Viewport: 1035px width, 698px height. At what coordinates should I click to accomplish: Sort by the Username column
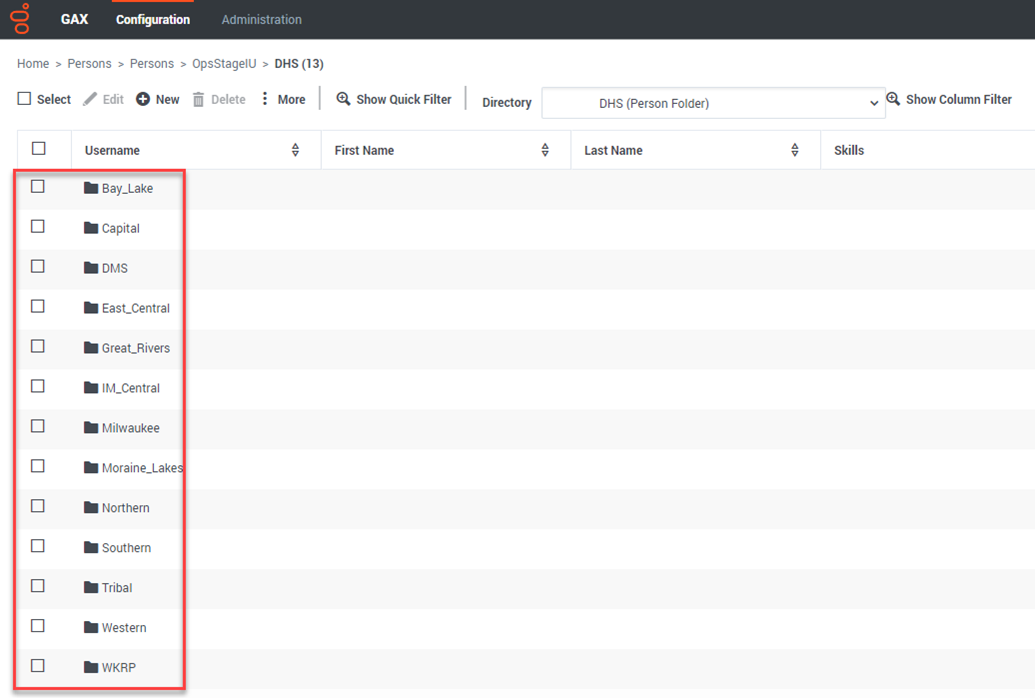pos(295,150)
